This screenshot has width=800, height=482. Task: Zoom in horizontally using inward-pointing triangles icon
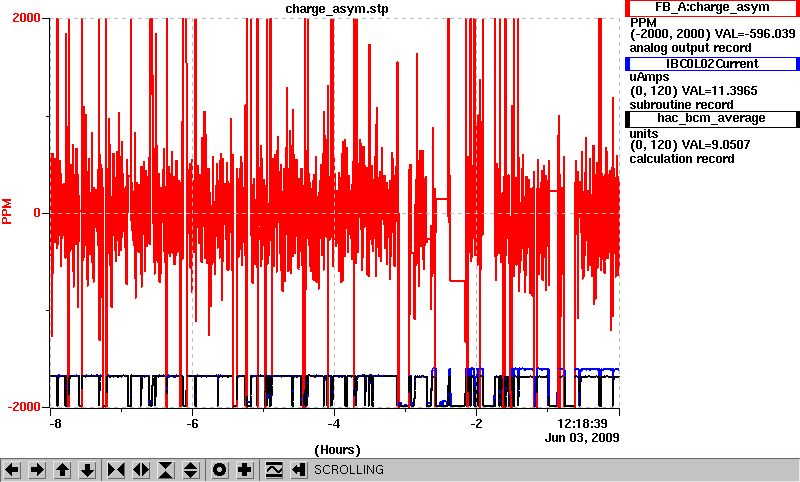pyautogui.click(x=116, y=470)
